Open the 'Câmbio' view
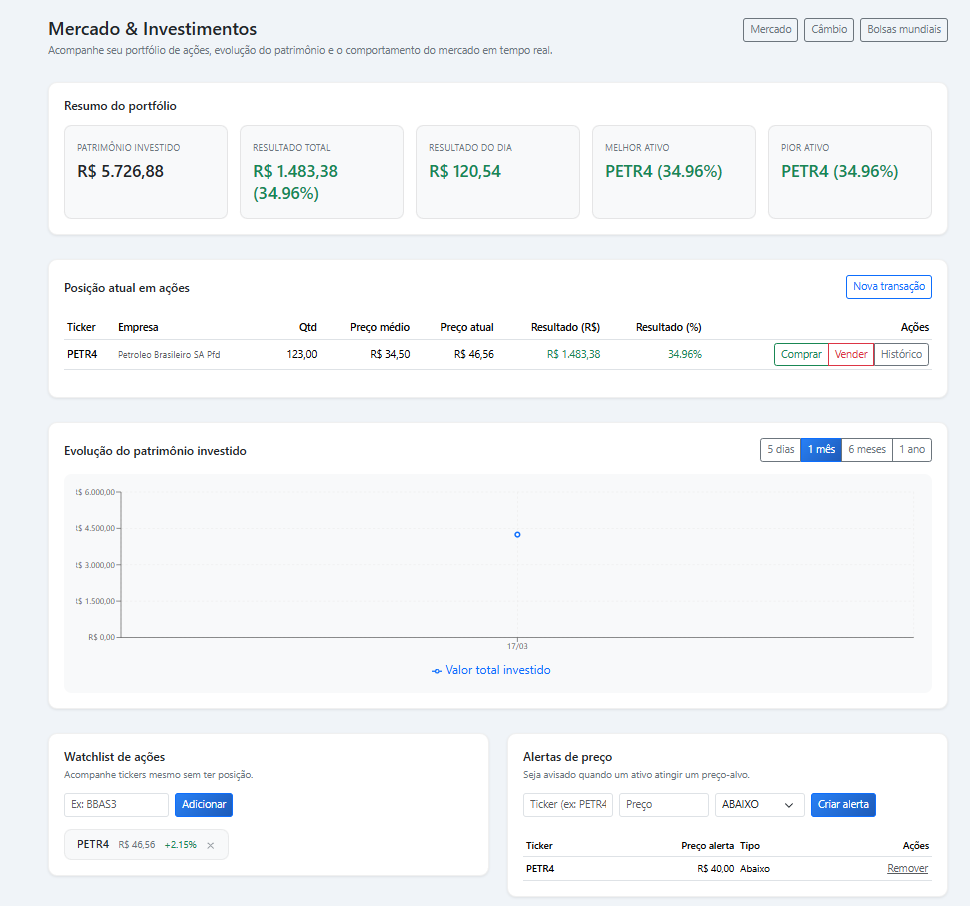970x906 pixels. (828, 29)
